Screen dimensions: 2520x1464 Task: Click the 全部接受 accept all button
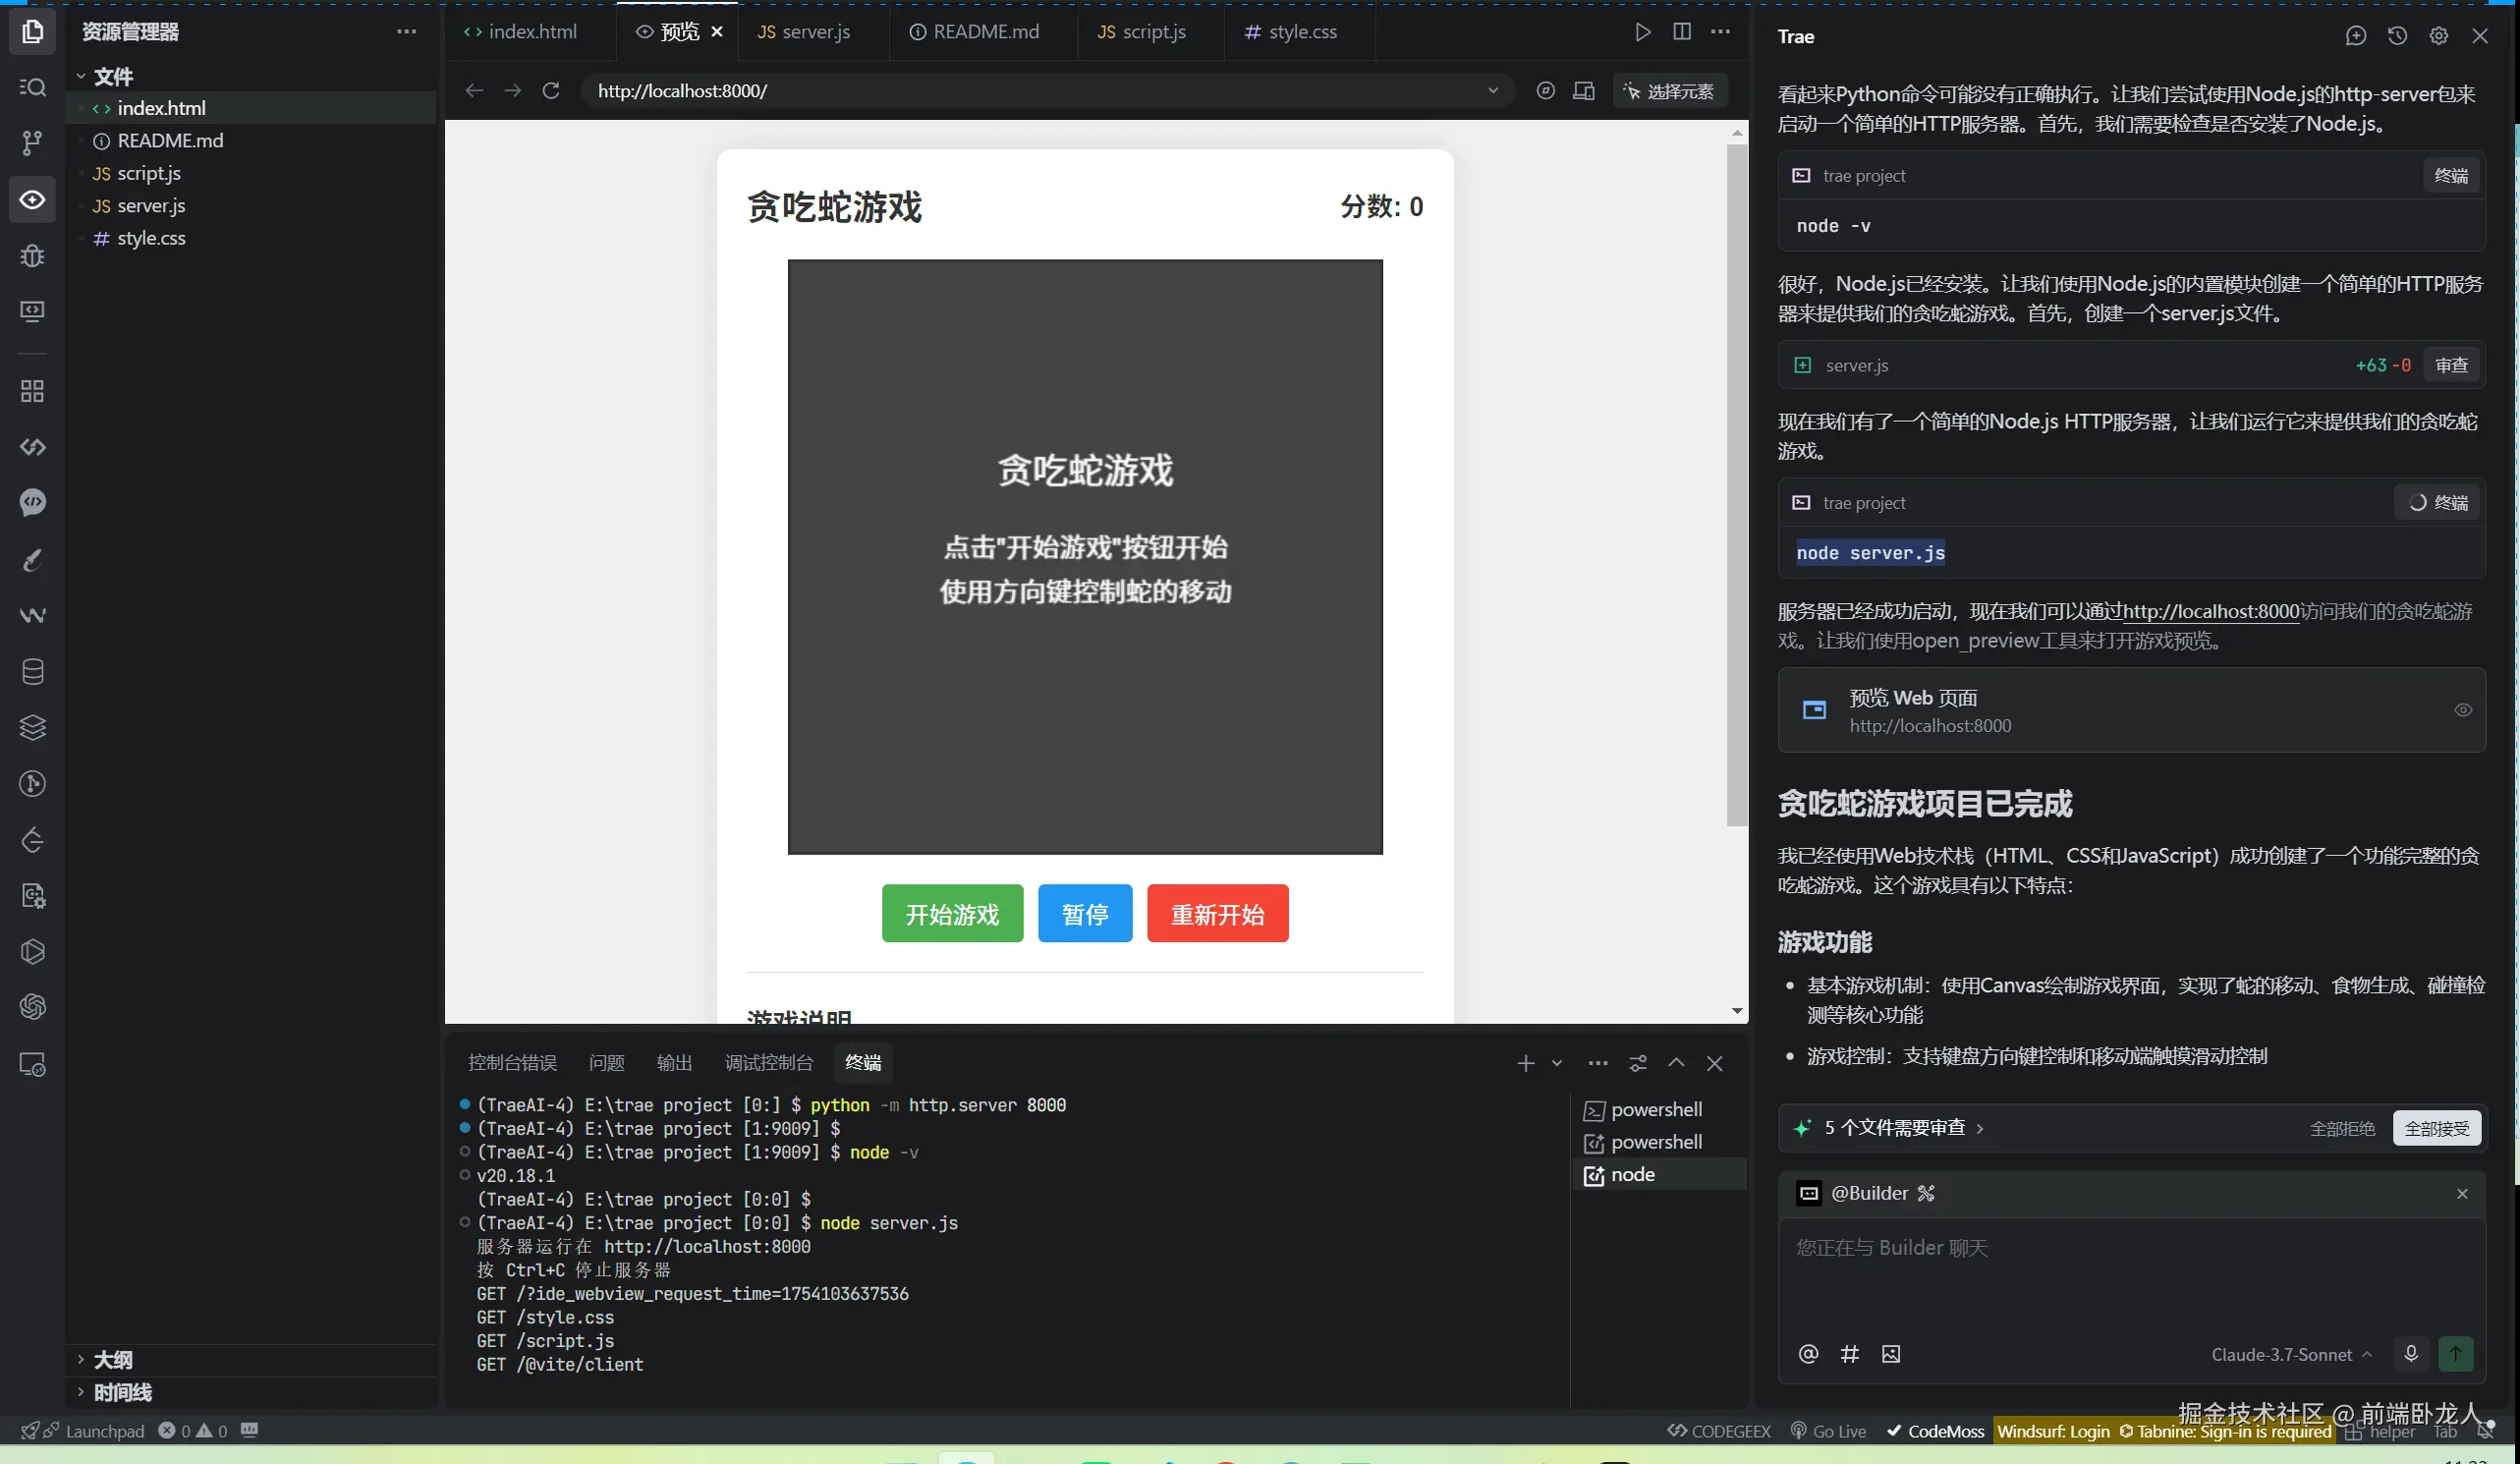2436,1129
